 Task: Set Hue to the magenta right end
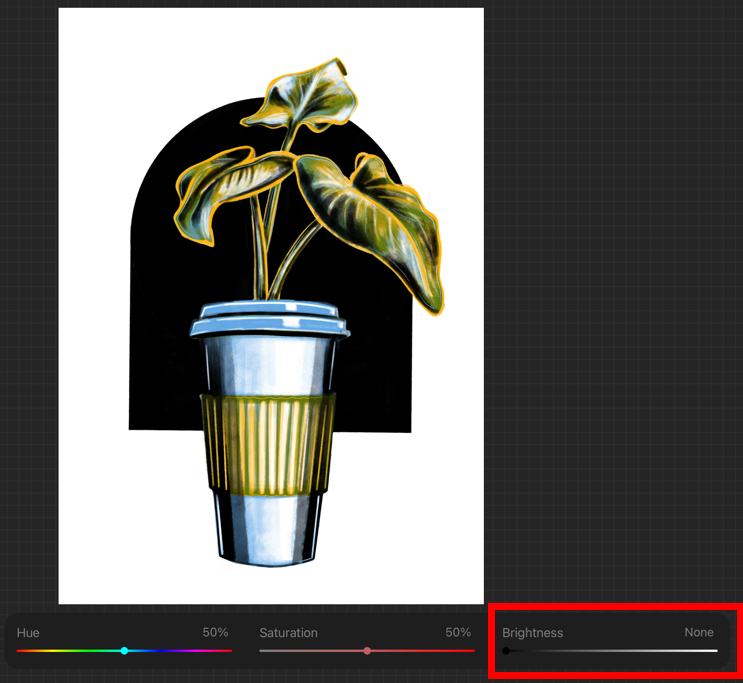(x=230, y=651)
